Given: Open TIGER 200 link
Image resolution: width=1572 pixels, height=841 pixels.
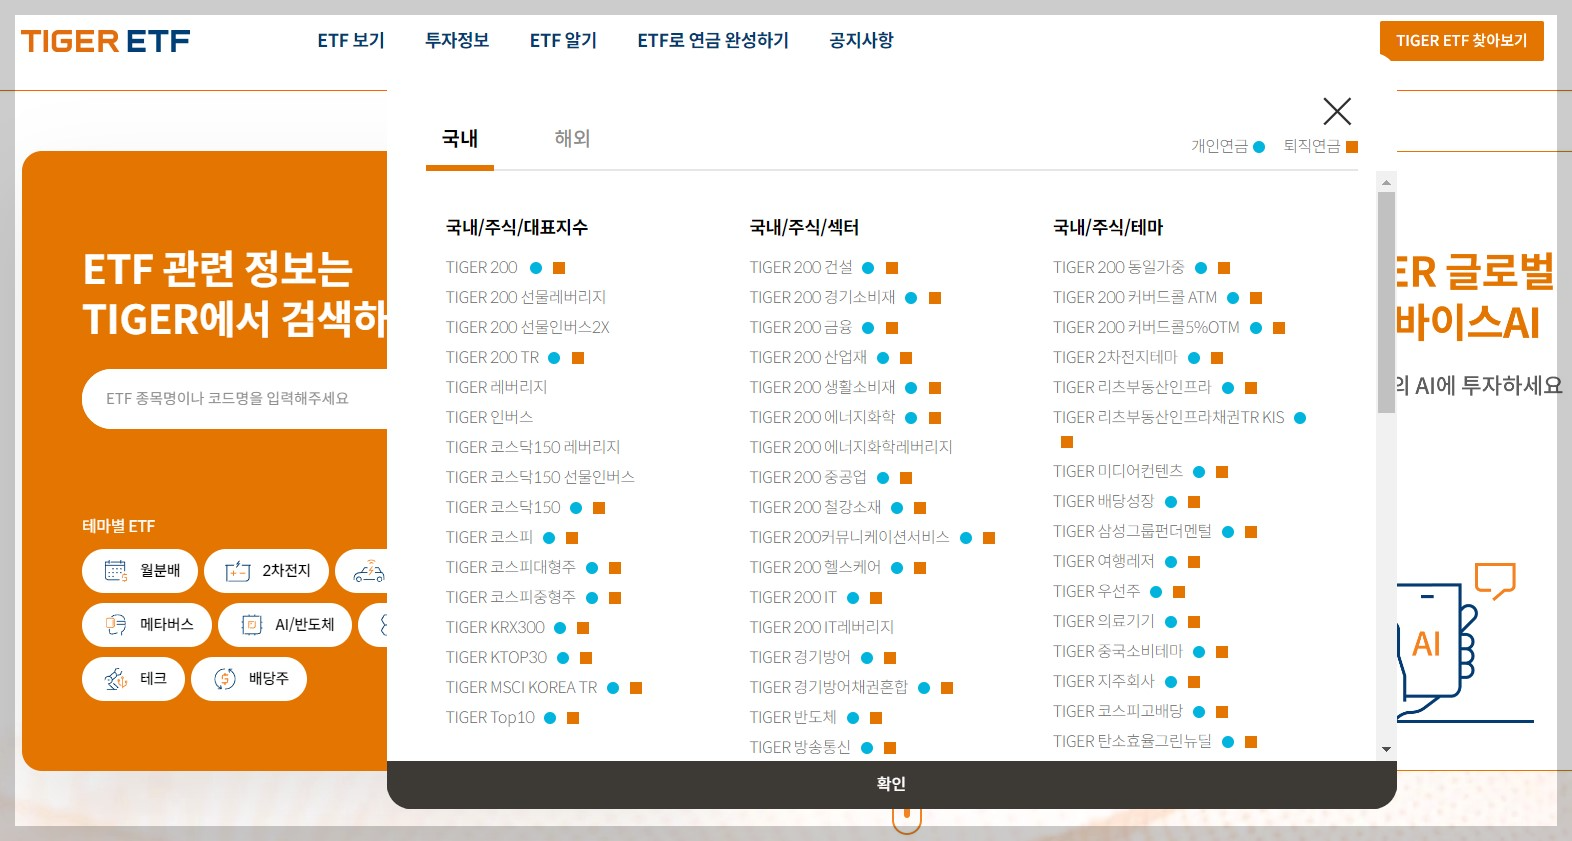Looking at the screenshot, I should [x=482, y=268].
